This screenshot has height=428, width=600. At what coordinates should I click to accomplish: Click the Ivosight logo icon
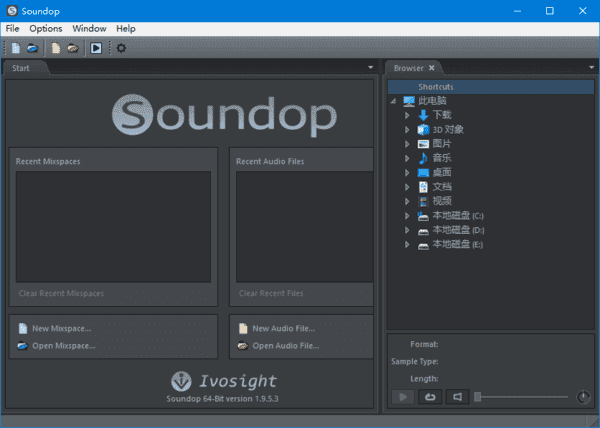point(181,381)
